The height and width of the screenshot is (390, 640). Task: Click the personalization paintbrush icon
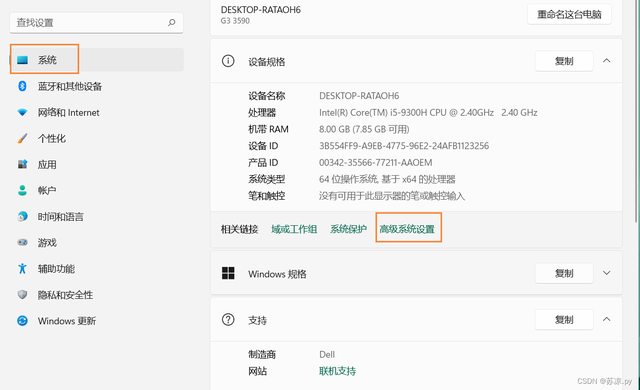click(22, 138)
